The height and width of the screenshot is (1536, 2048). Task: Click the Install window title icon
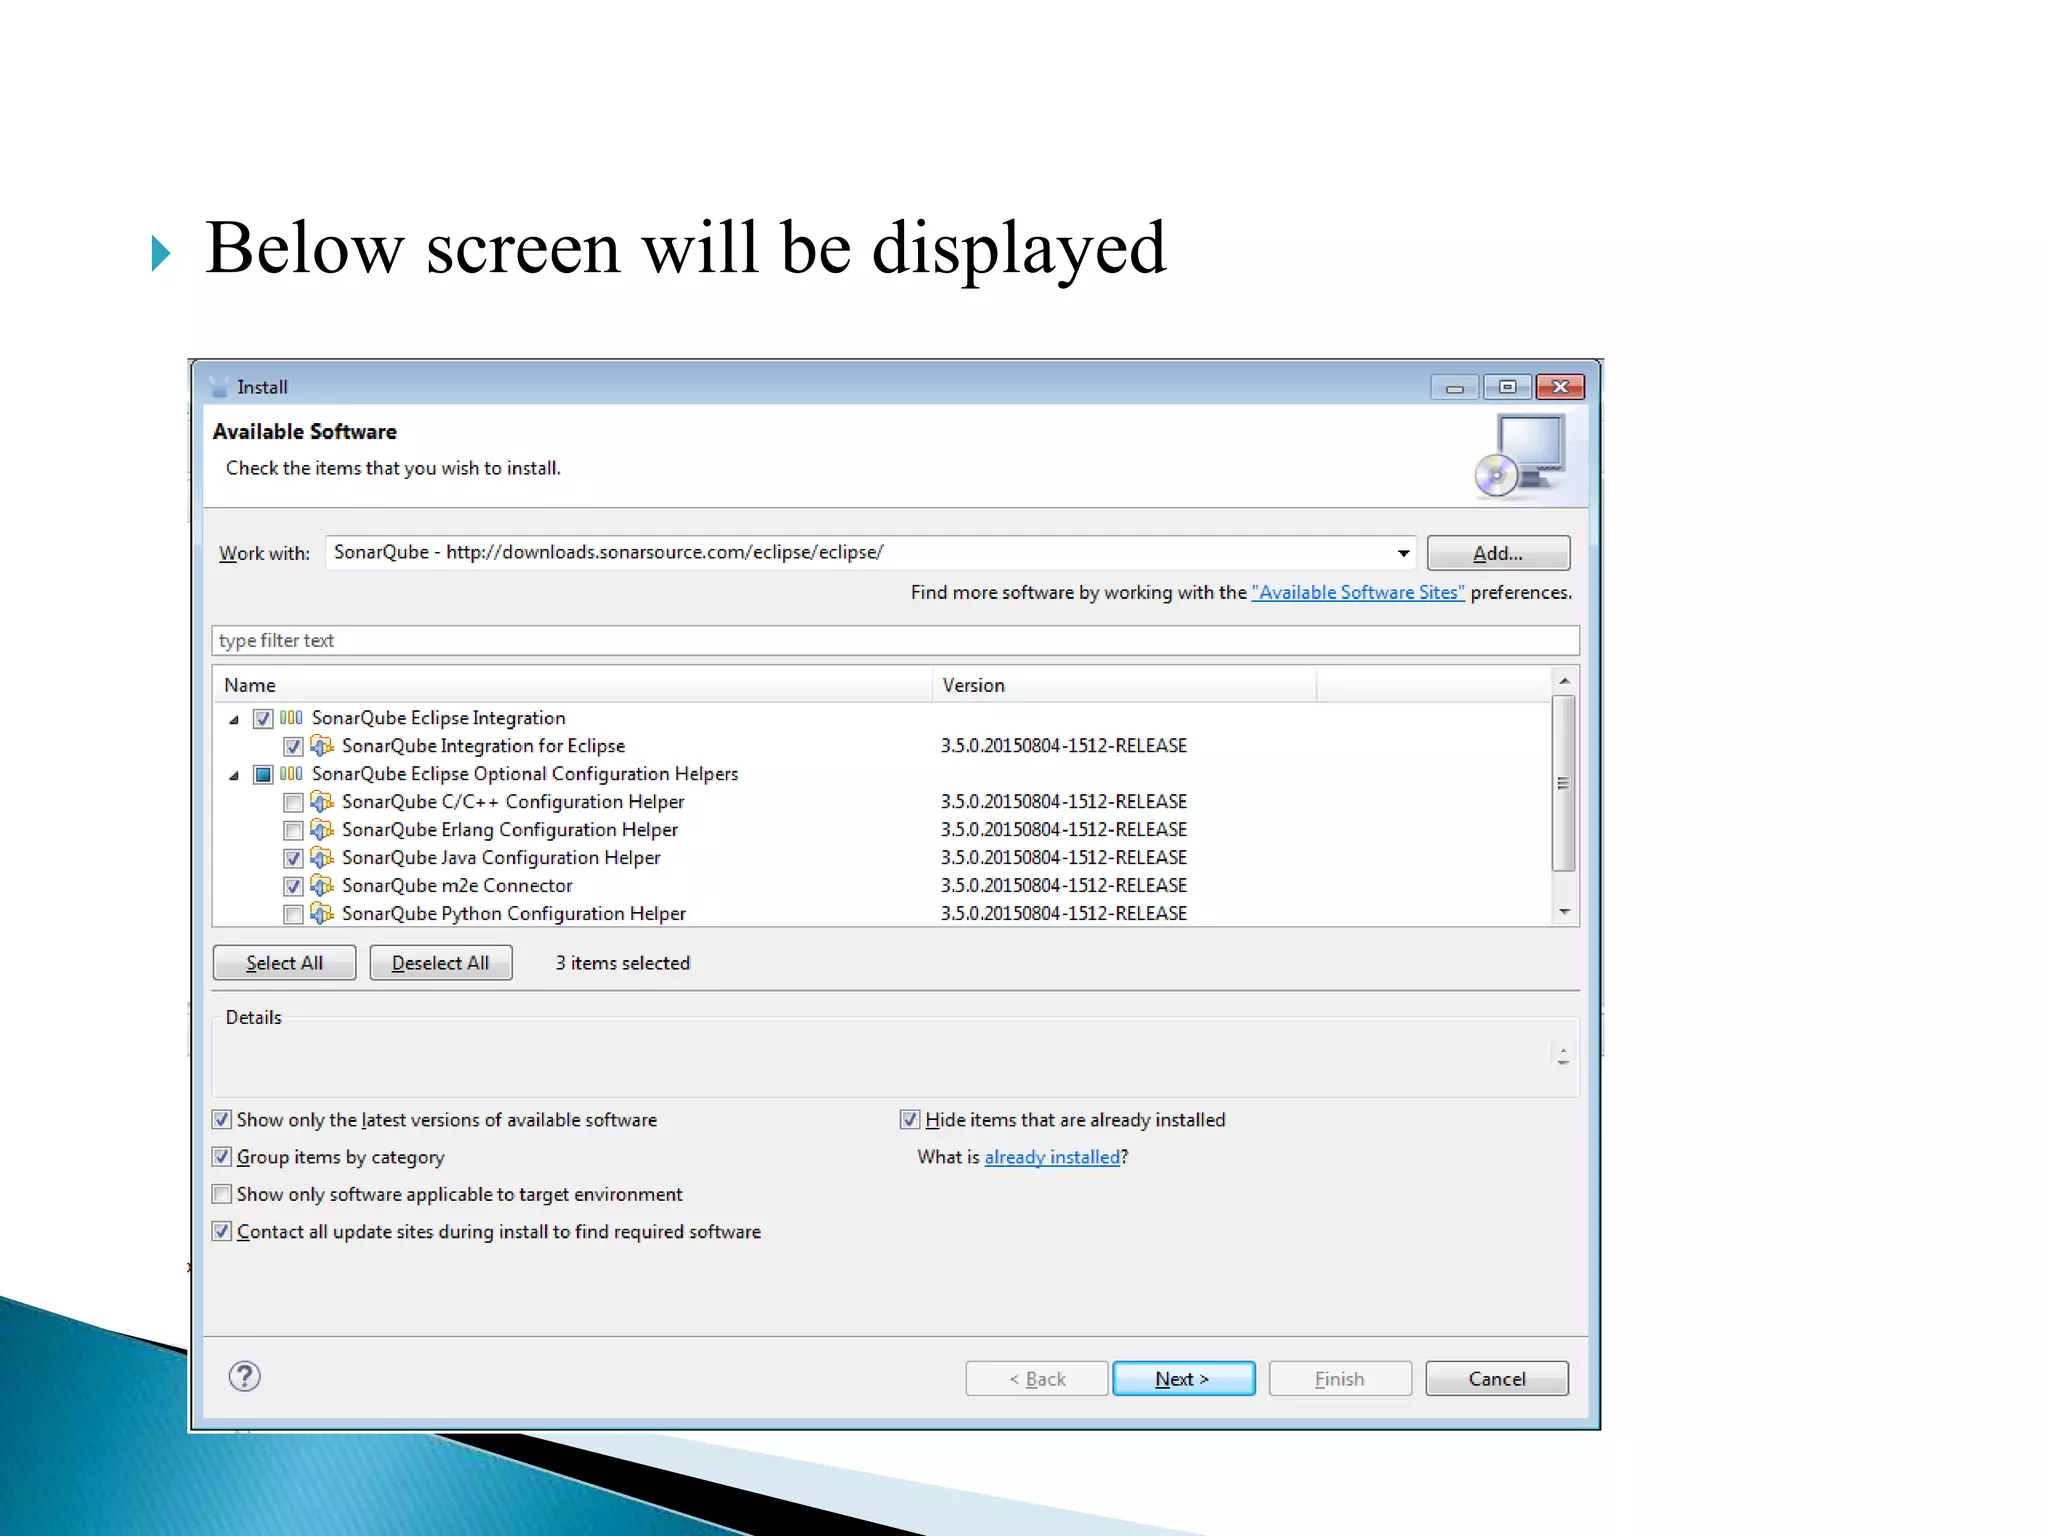[x=219, y=387]
